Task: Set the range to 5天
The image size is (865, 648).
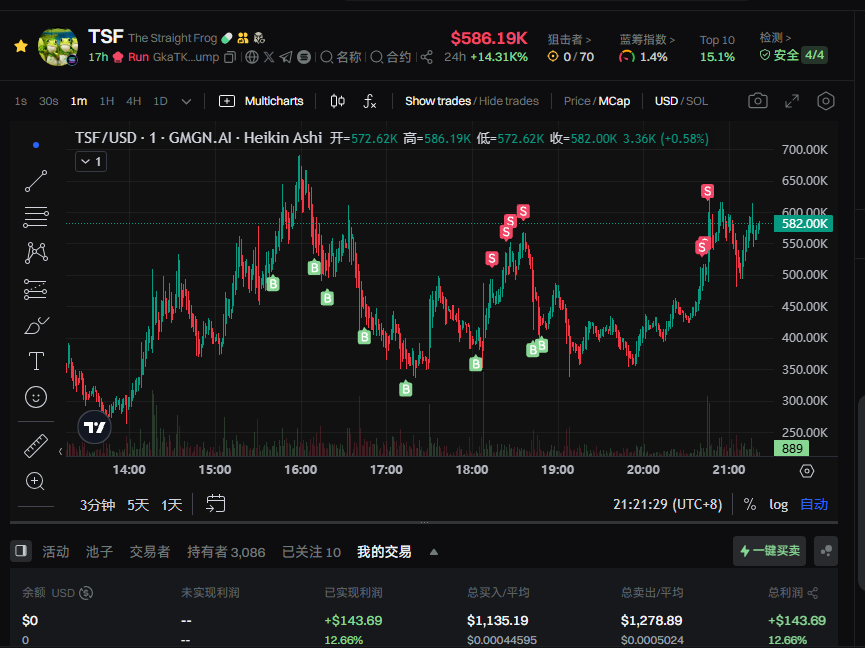Action: pyautogui.click(x=138, y=505)
